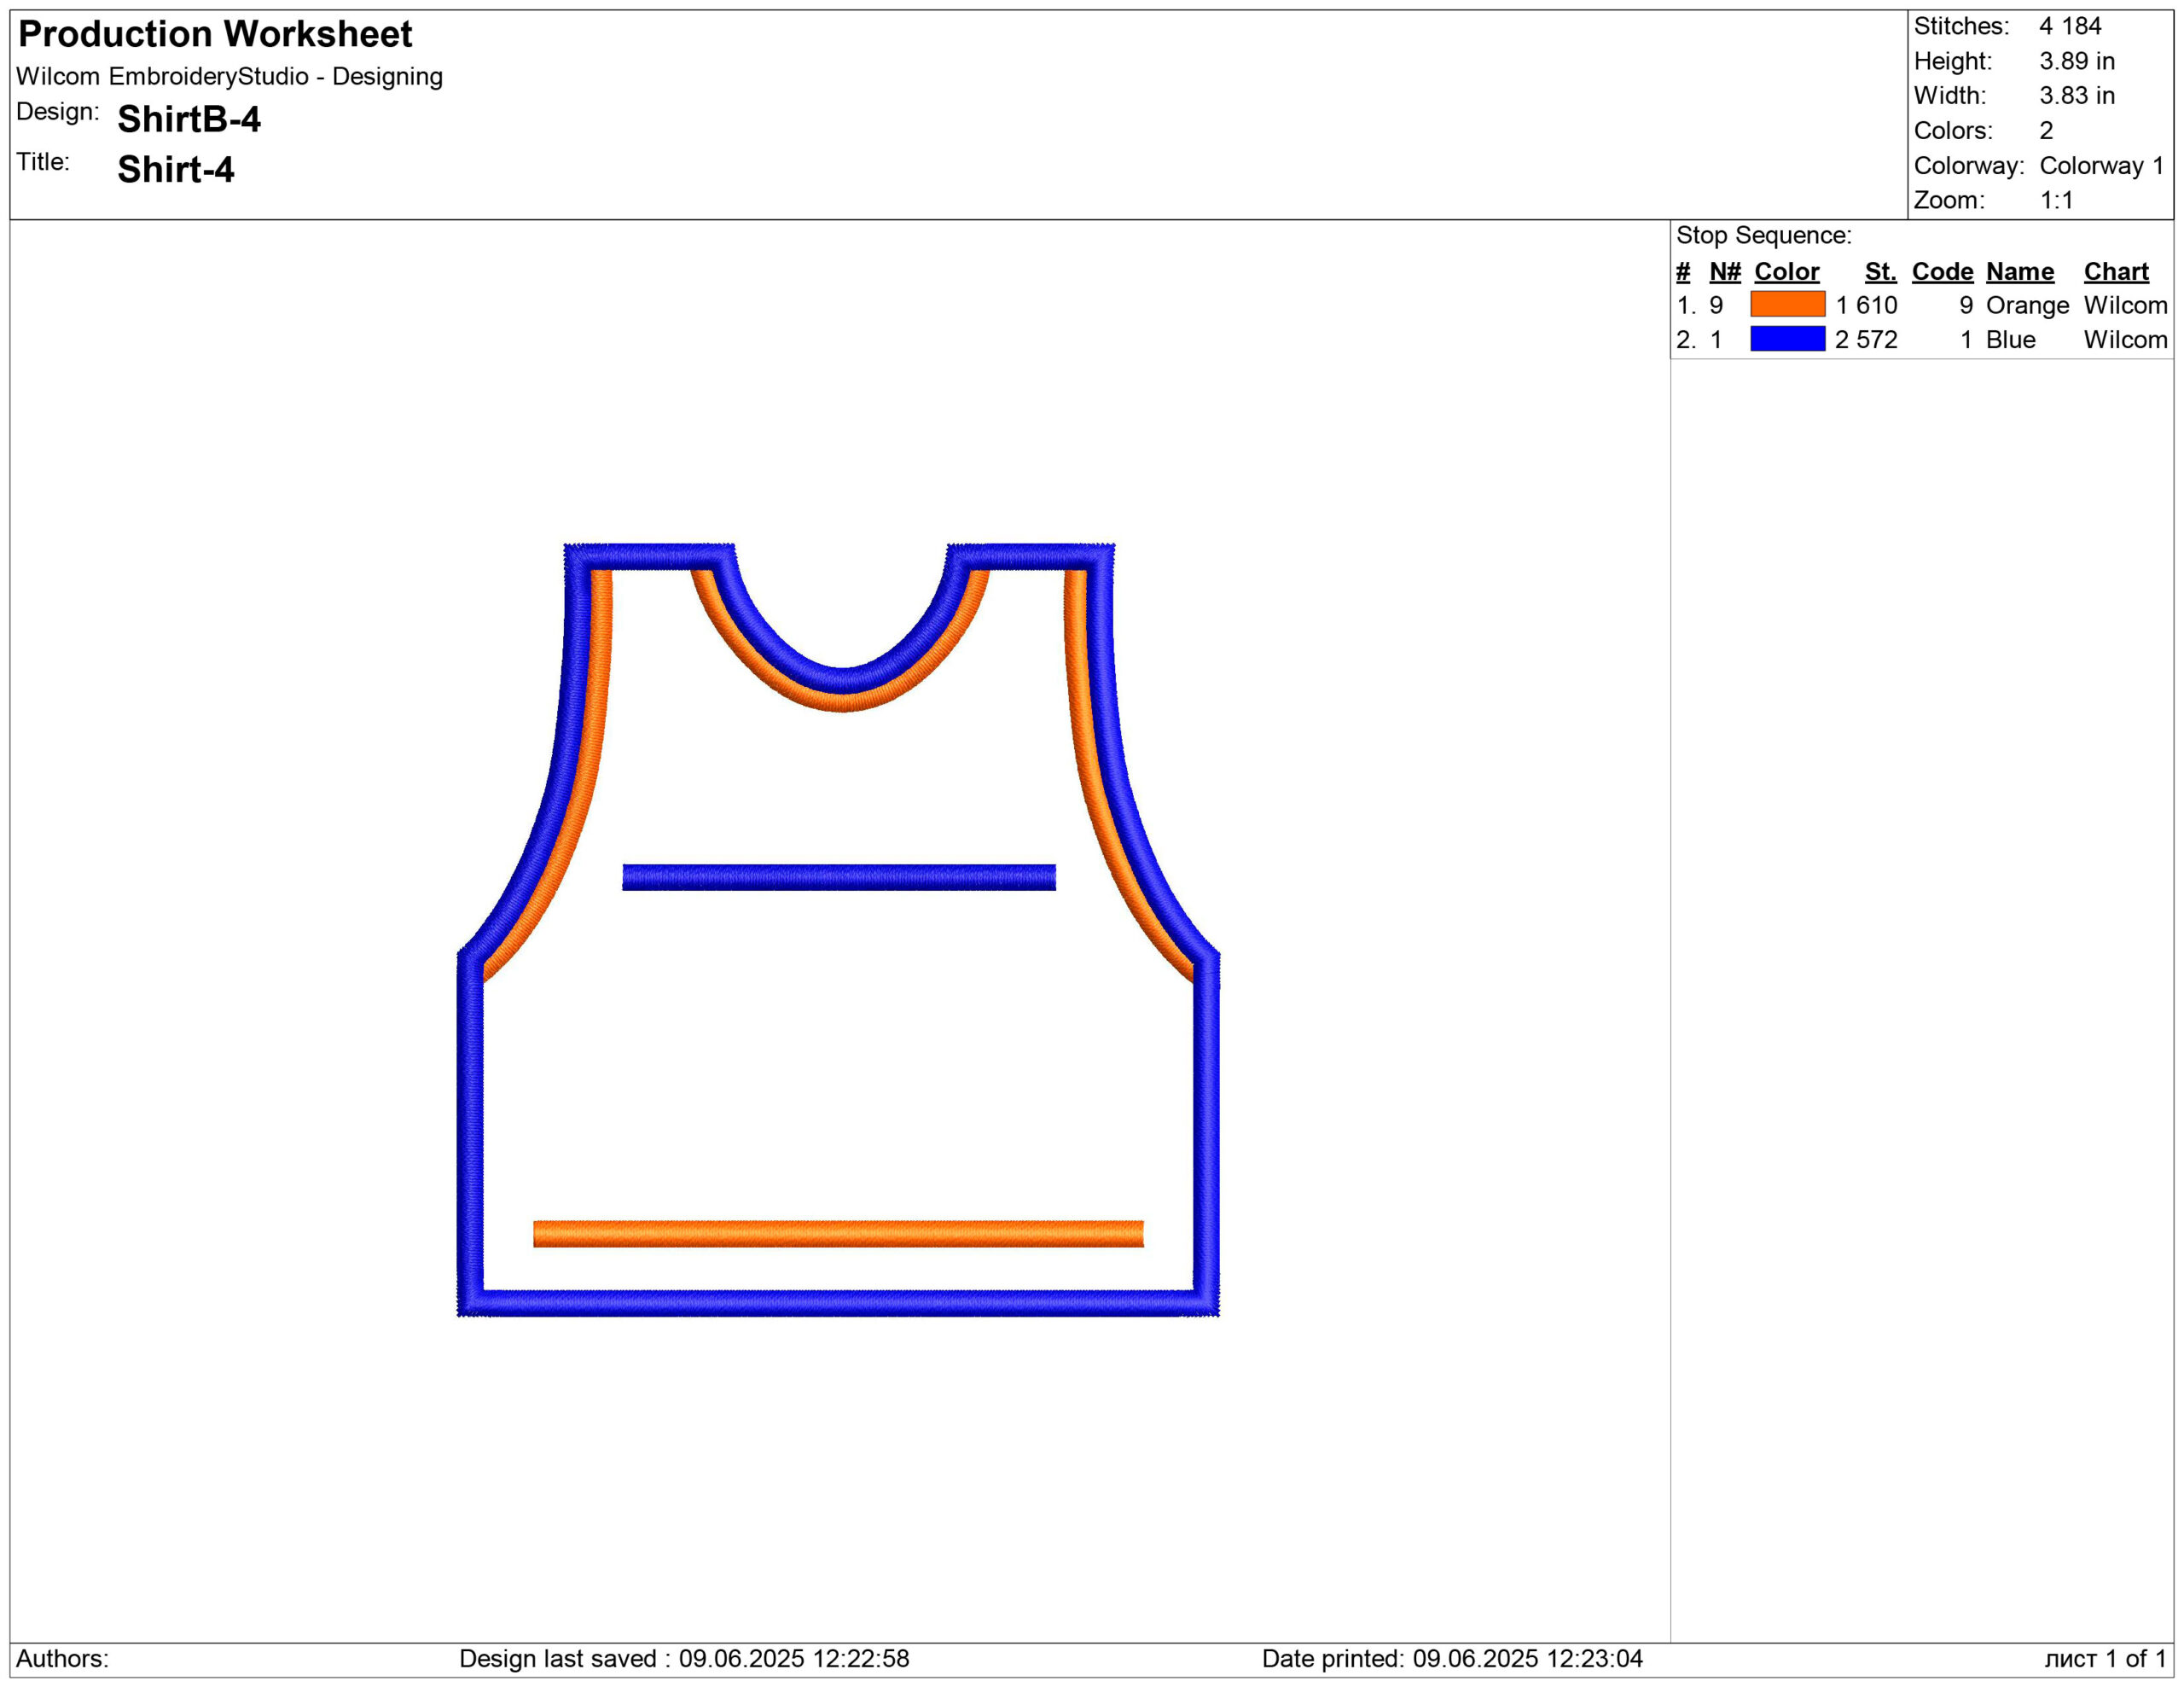Click the Stitches count value 4 184
The image size is (2184, 1681).
[x=2070, y=26]
